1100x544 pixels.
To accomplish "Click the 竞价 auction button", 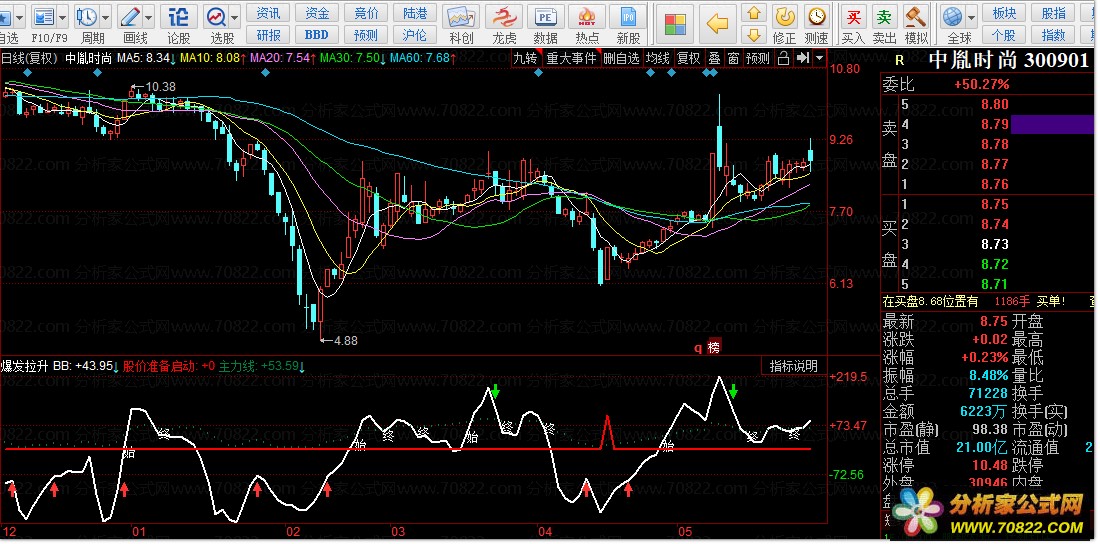I will (x=366, y=13).
